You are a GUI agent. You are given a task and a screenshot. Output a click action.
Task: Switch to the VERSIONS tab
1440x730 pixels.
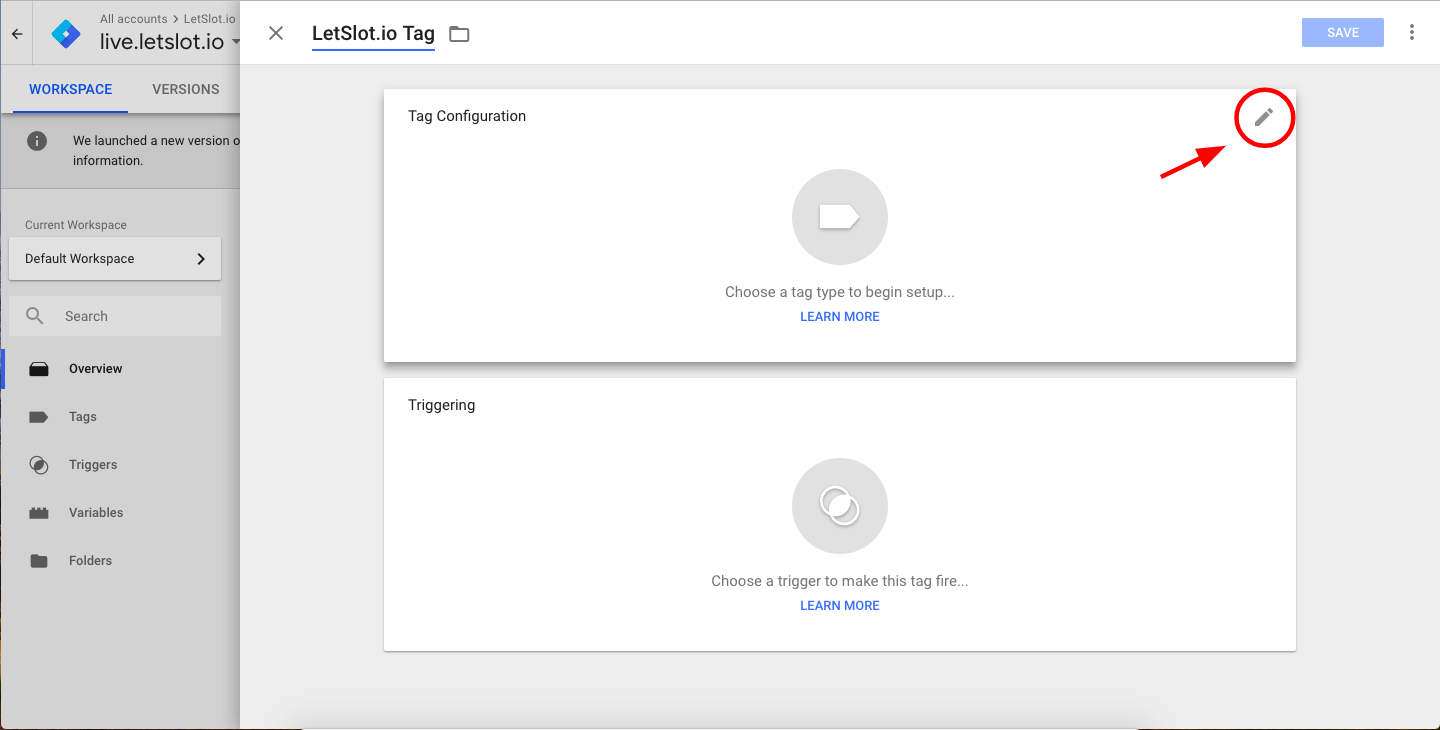pos(186,89)
